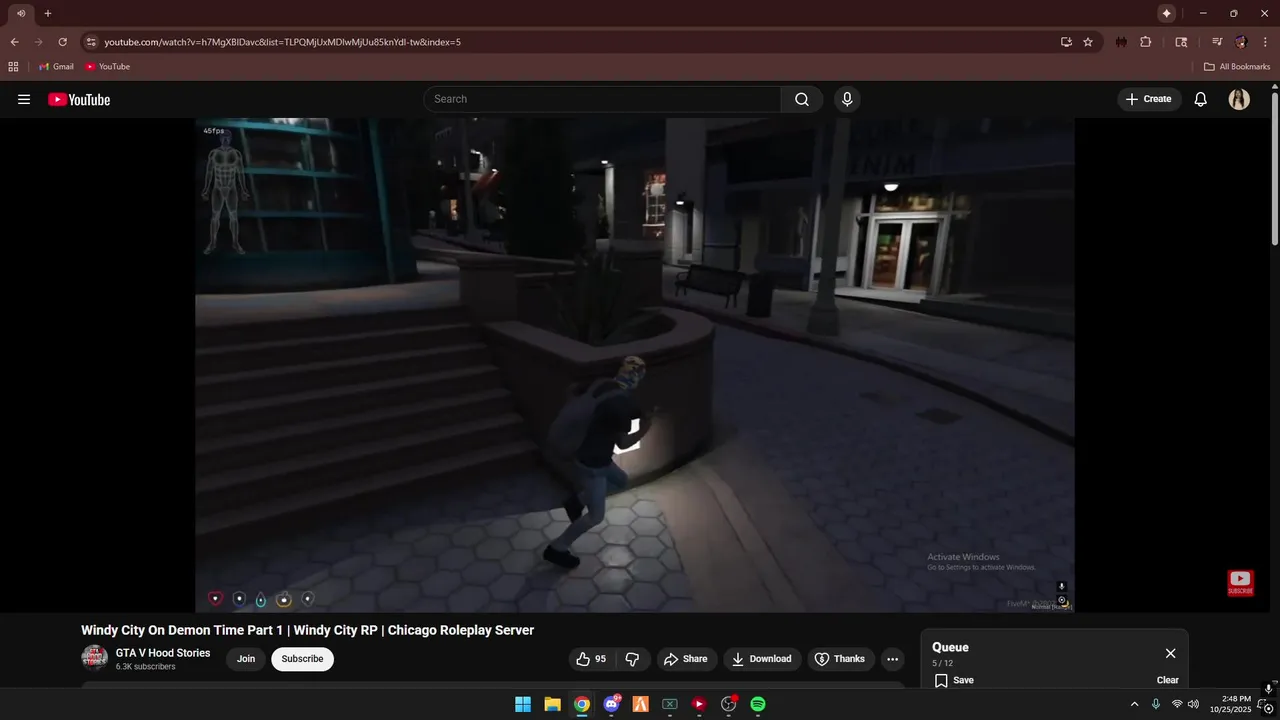
Task: Open the Extensions puzzle icon
Action: coord(1146,42)
